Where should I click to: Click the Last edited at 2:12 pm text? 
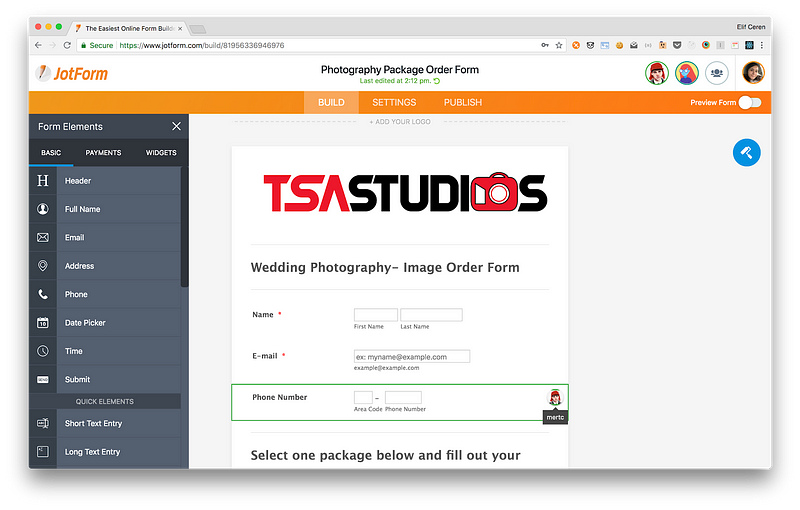coord(395,81)
